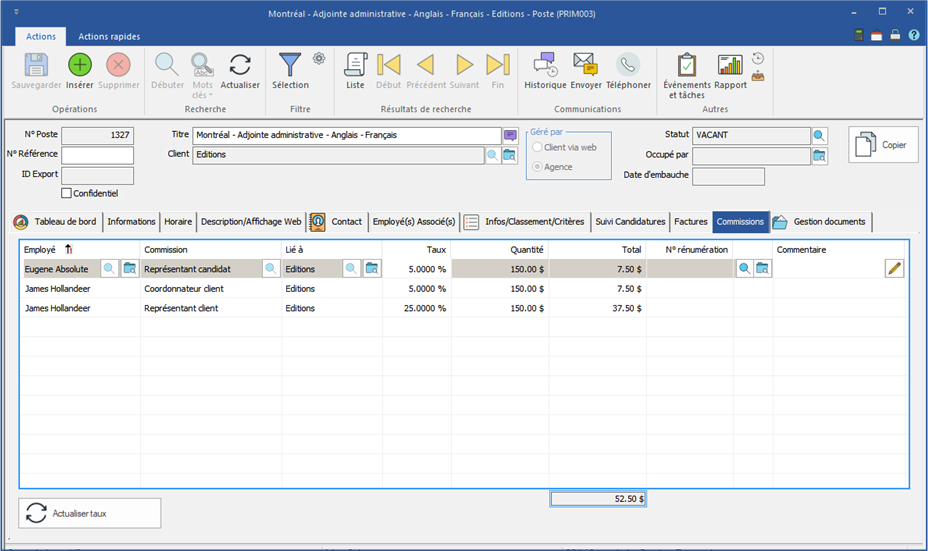Select the Client via web radio button

pos(538,147)
